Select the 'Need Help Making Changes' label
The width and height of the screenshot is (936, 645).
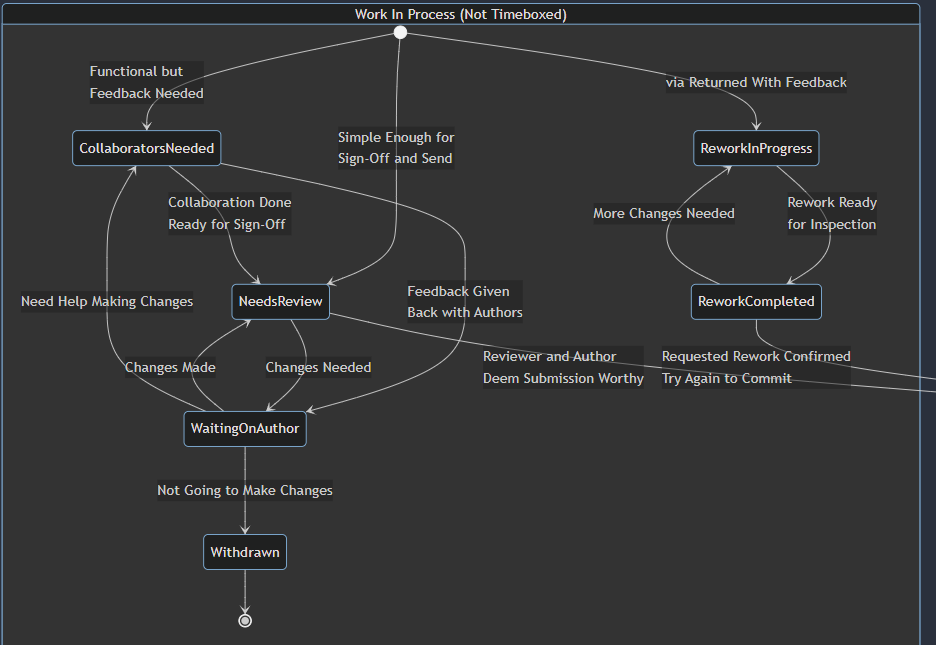point(107,301)
